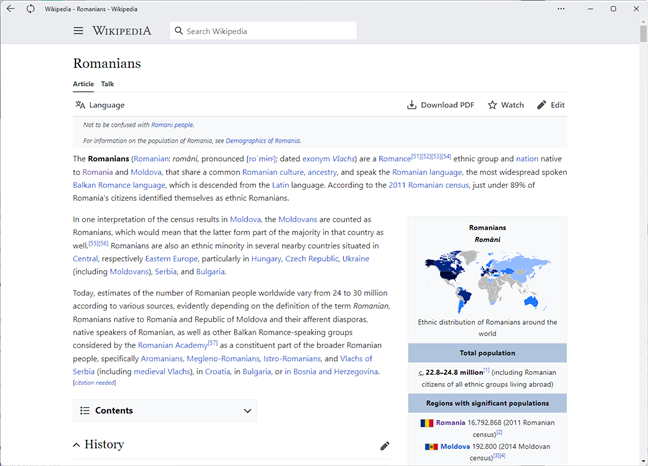Image resolution: width=648 pixels, height=466 pixels.
Task: Open the Central link
Action: 85,259
